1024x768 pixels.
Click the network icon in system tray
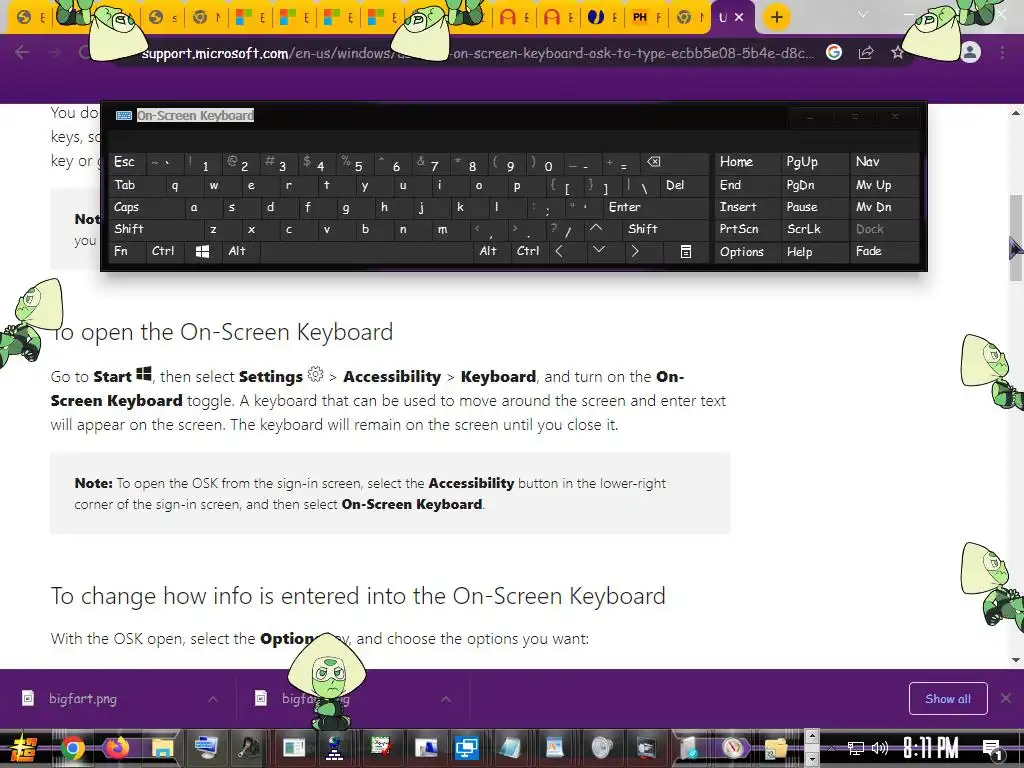pyautogui.click(x=856, y=748)
